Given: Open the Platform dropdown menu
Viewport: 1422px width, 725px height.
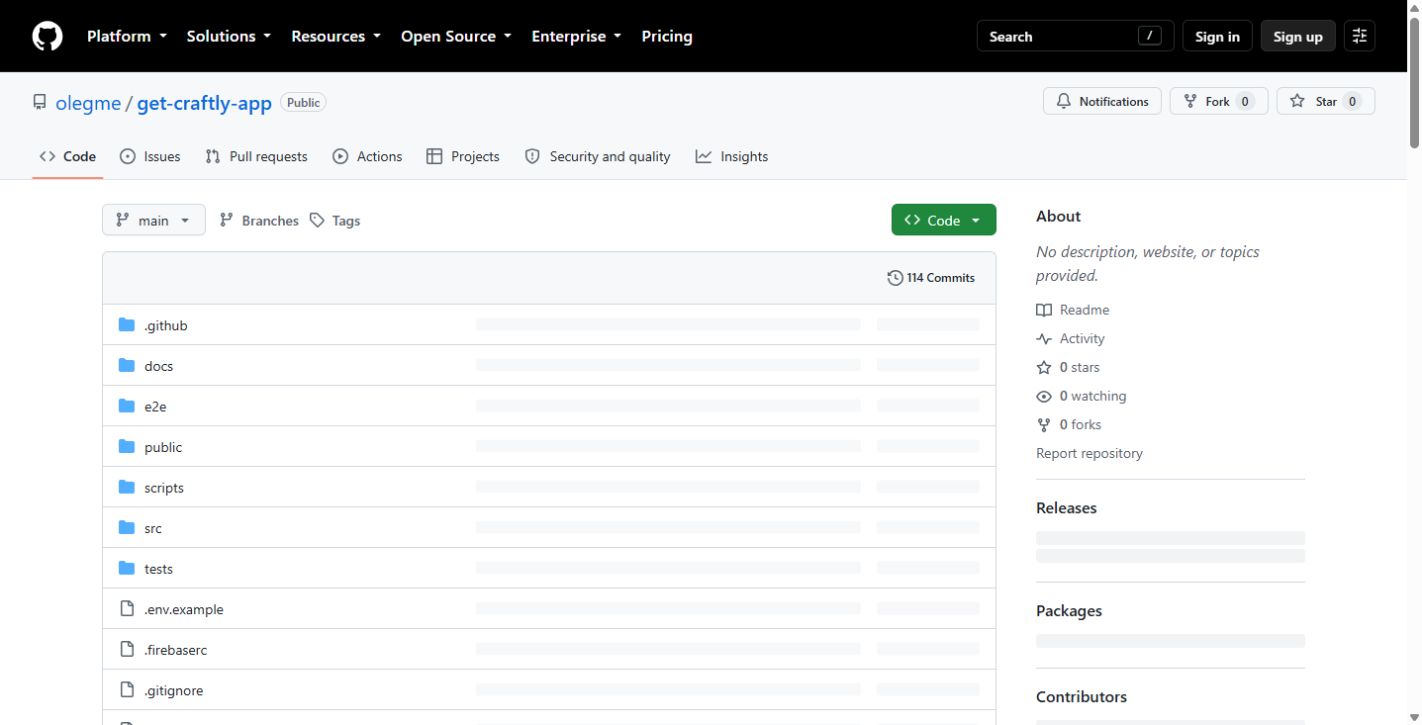Looking at the screenshot, I should pos(126,36).
